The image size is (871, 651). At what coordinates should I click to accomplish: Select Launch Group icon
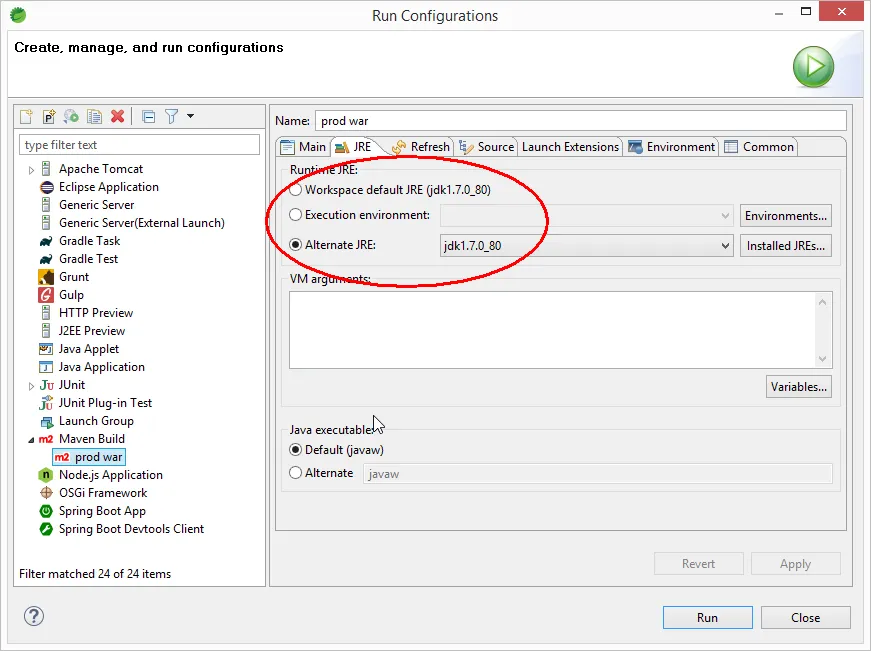[46, 421]
